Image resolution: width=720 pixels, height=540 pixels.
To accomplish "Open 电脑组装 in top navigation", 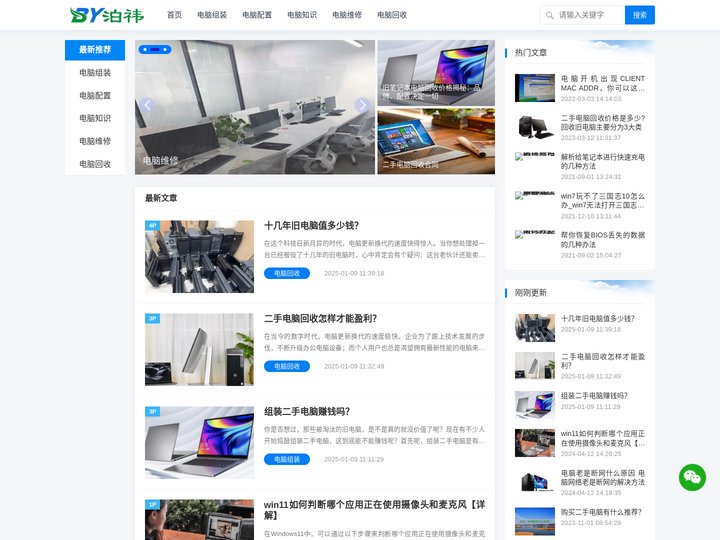I will click(x=212, y=15).
